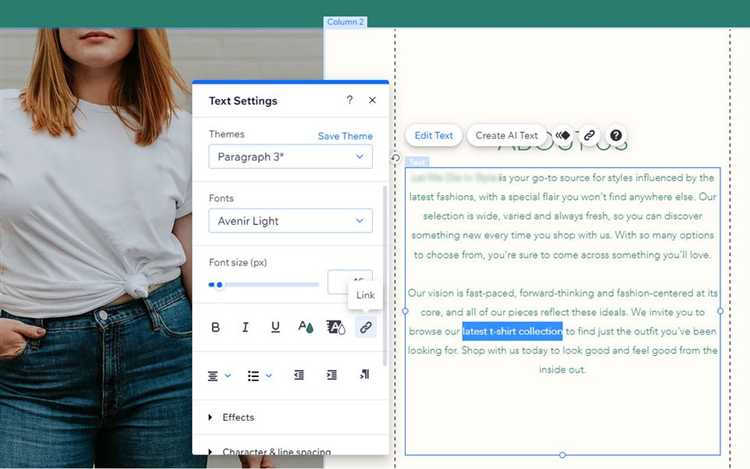
Task: Expand the Effects section
Action: tap(238, 417)
